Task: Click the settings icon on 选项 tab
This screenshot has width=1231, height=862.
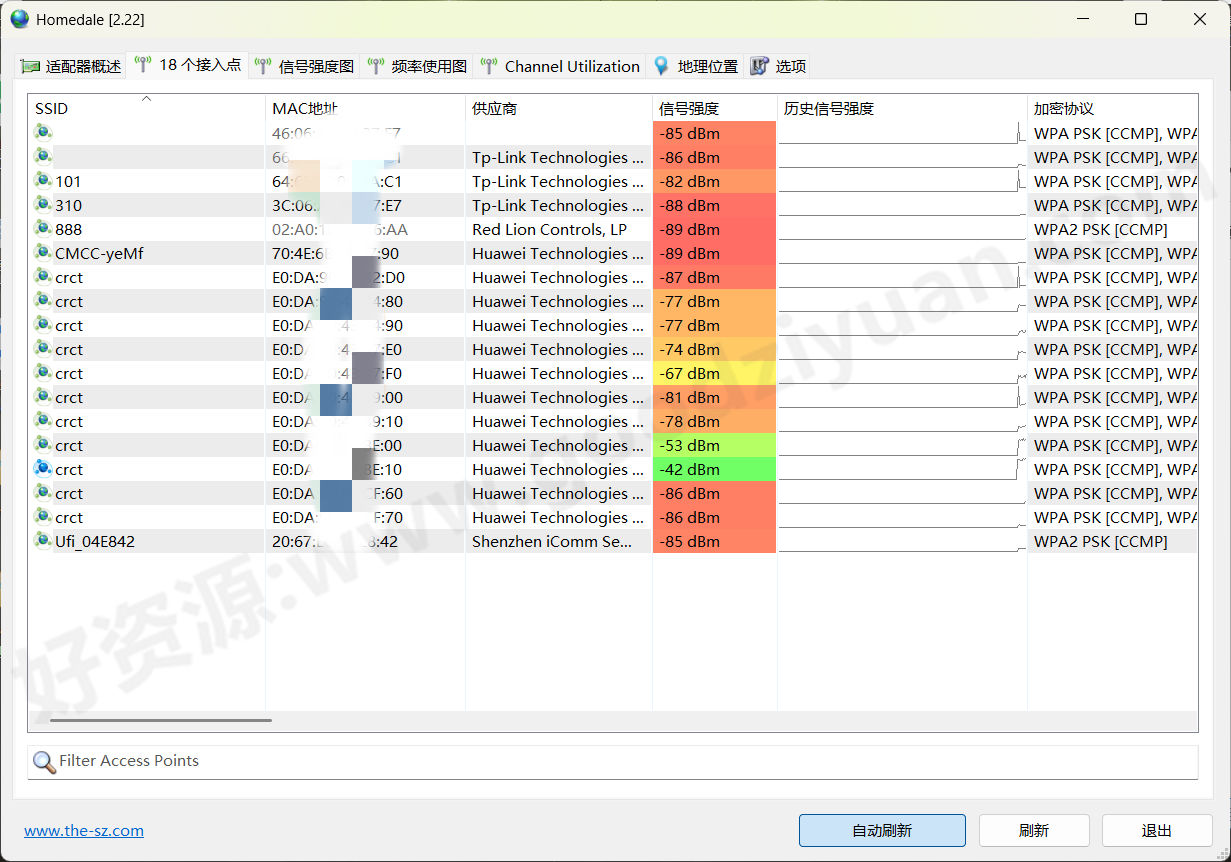Action: point(757,66)
